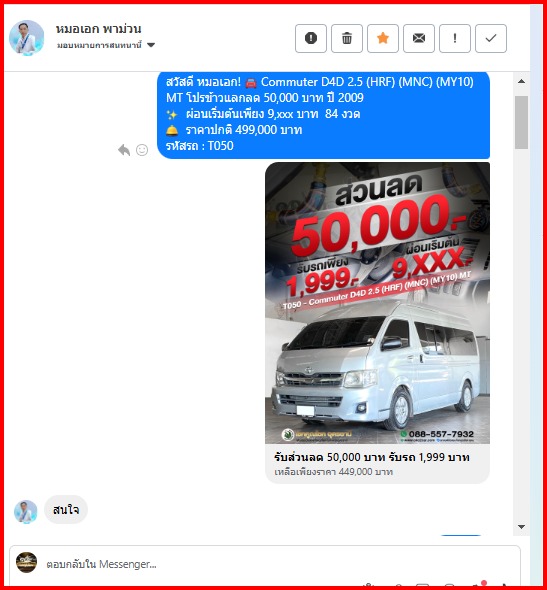Viewport: 547px width, 590px height.
Task: Click the chat scrollbar down arrow
Action: point(521,527)
